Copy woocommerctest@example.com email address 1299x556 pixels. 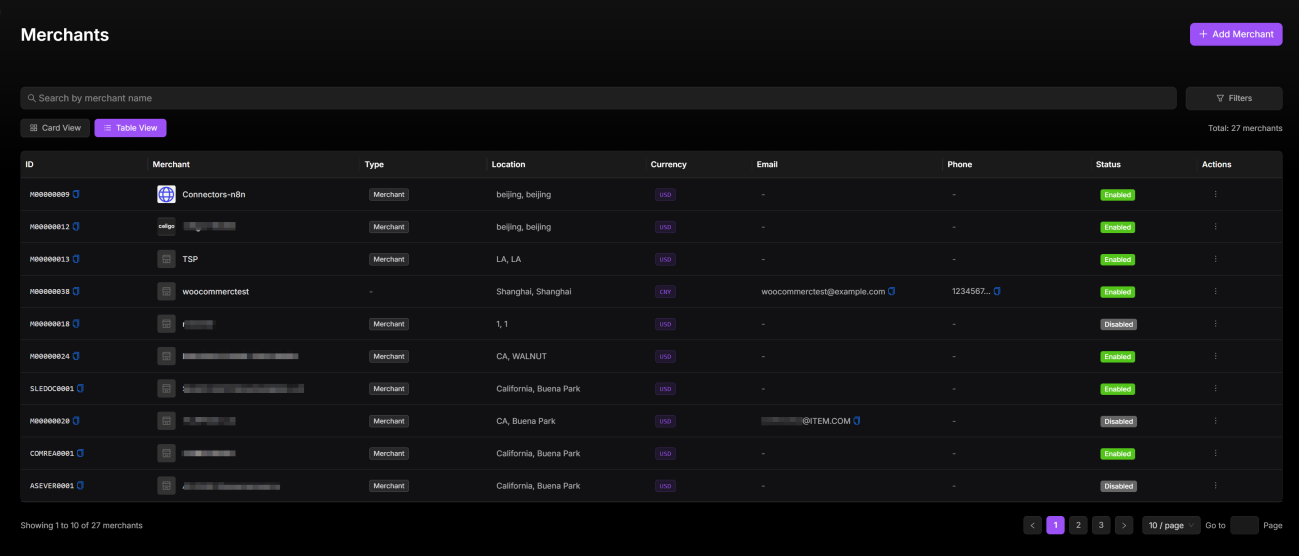(892, 291)
